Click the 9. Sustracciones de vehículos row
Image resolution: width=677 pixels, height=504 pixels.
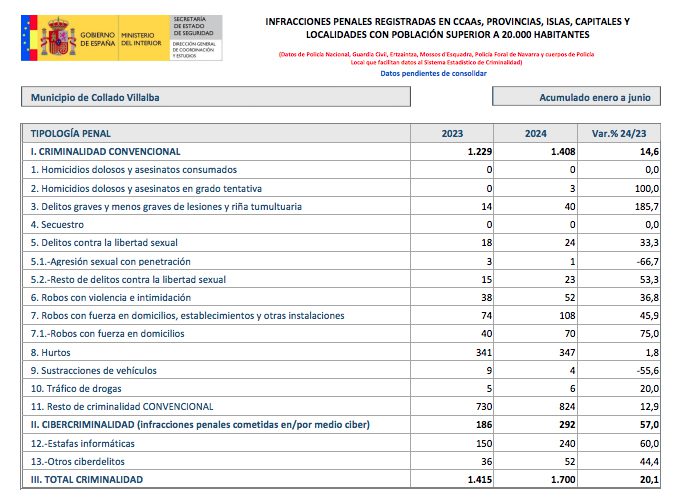92,370
